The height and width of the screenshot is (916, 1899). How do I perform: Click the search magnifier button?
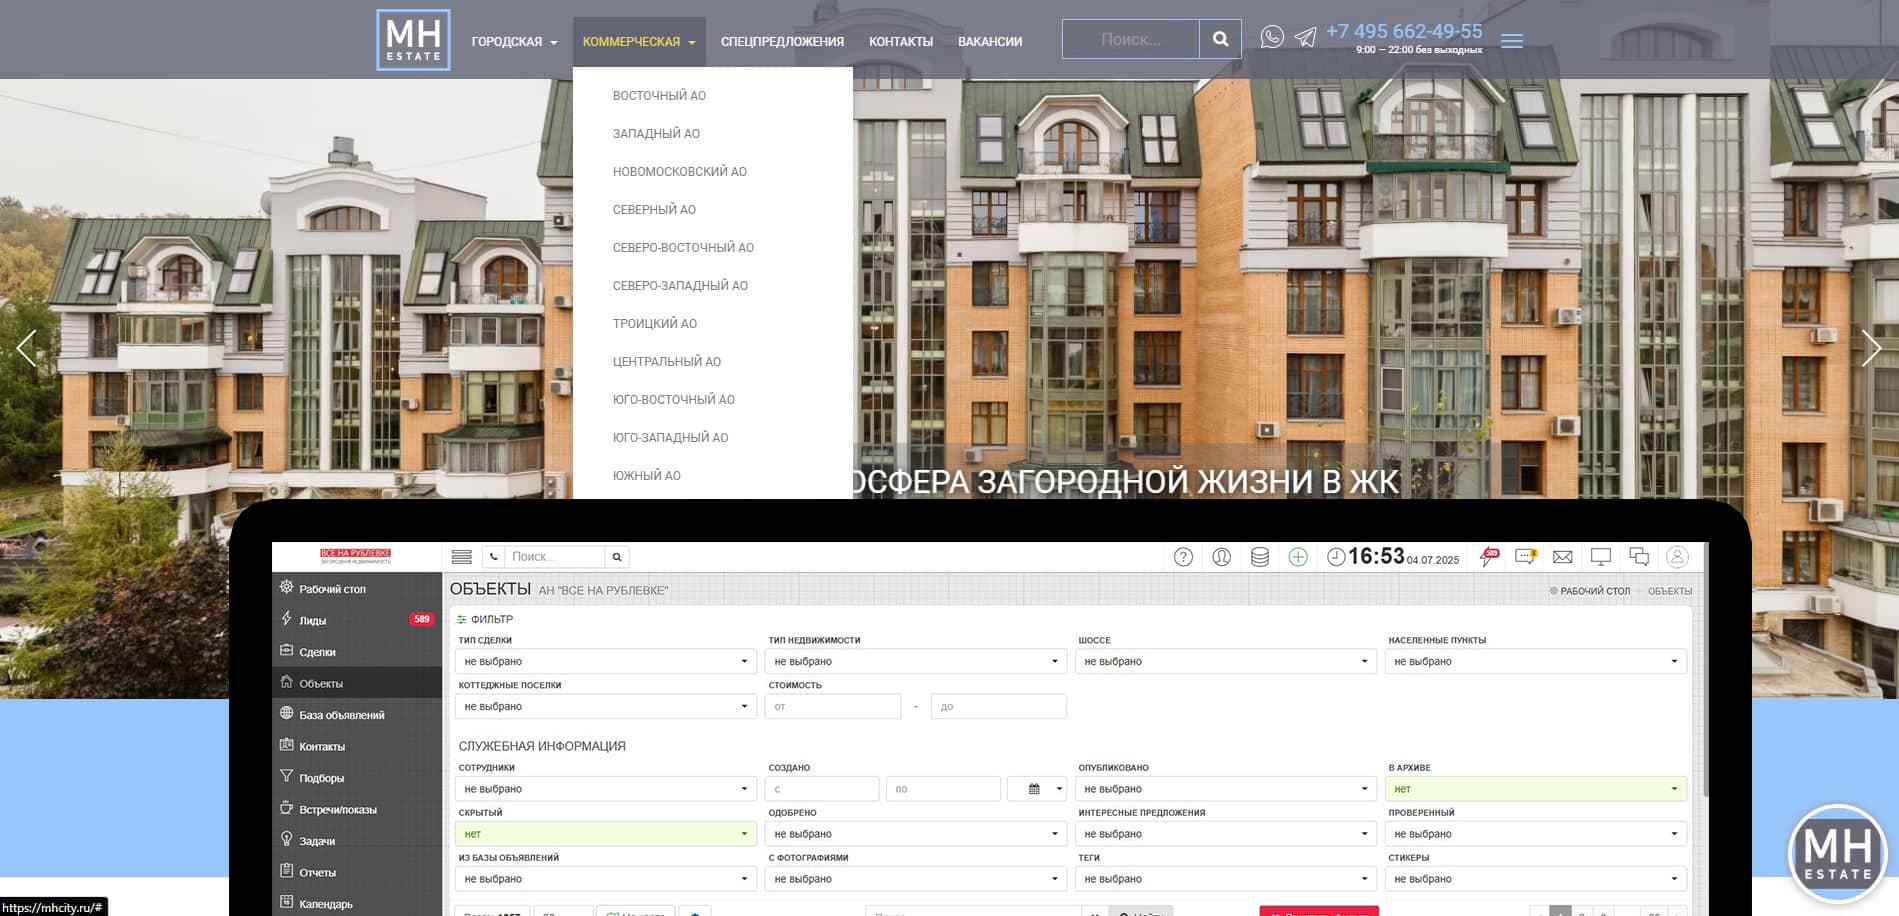pyautogui.click(x=1220, y=39)
